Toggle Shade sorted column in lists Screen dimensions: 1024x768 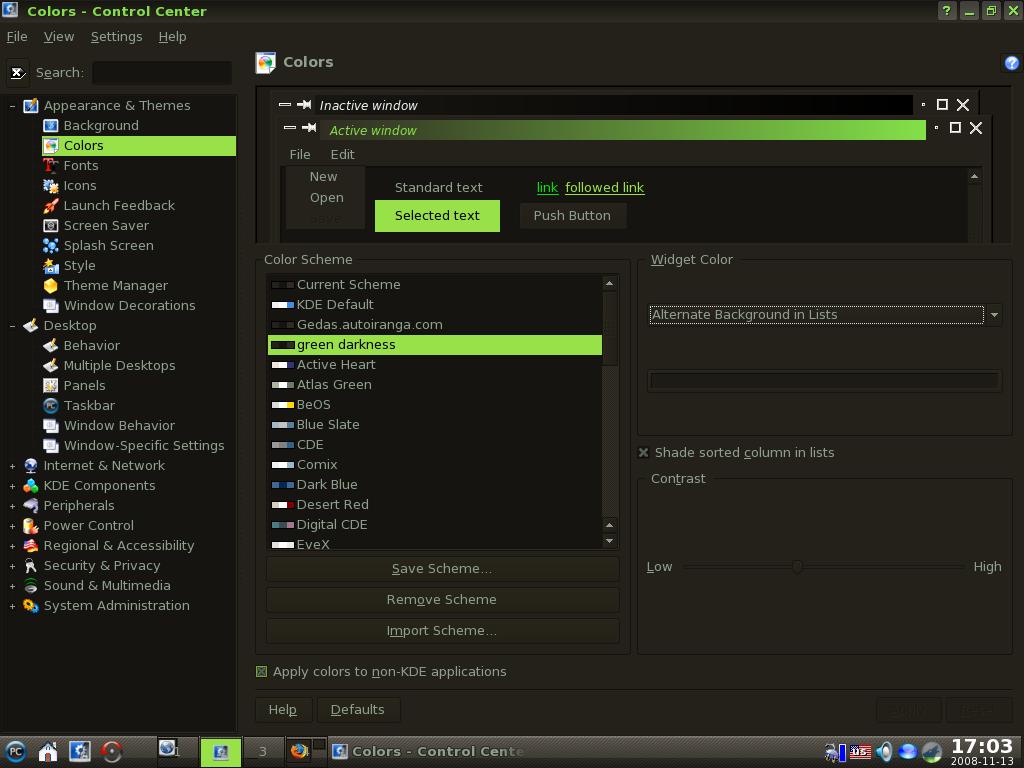(643, 453)
